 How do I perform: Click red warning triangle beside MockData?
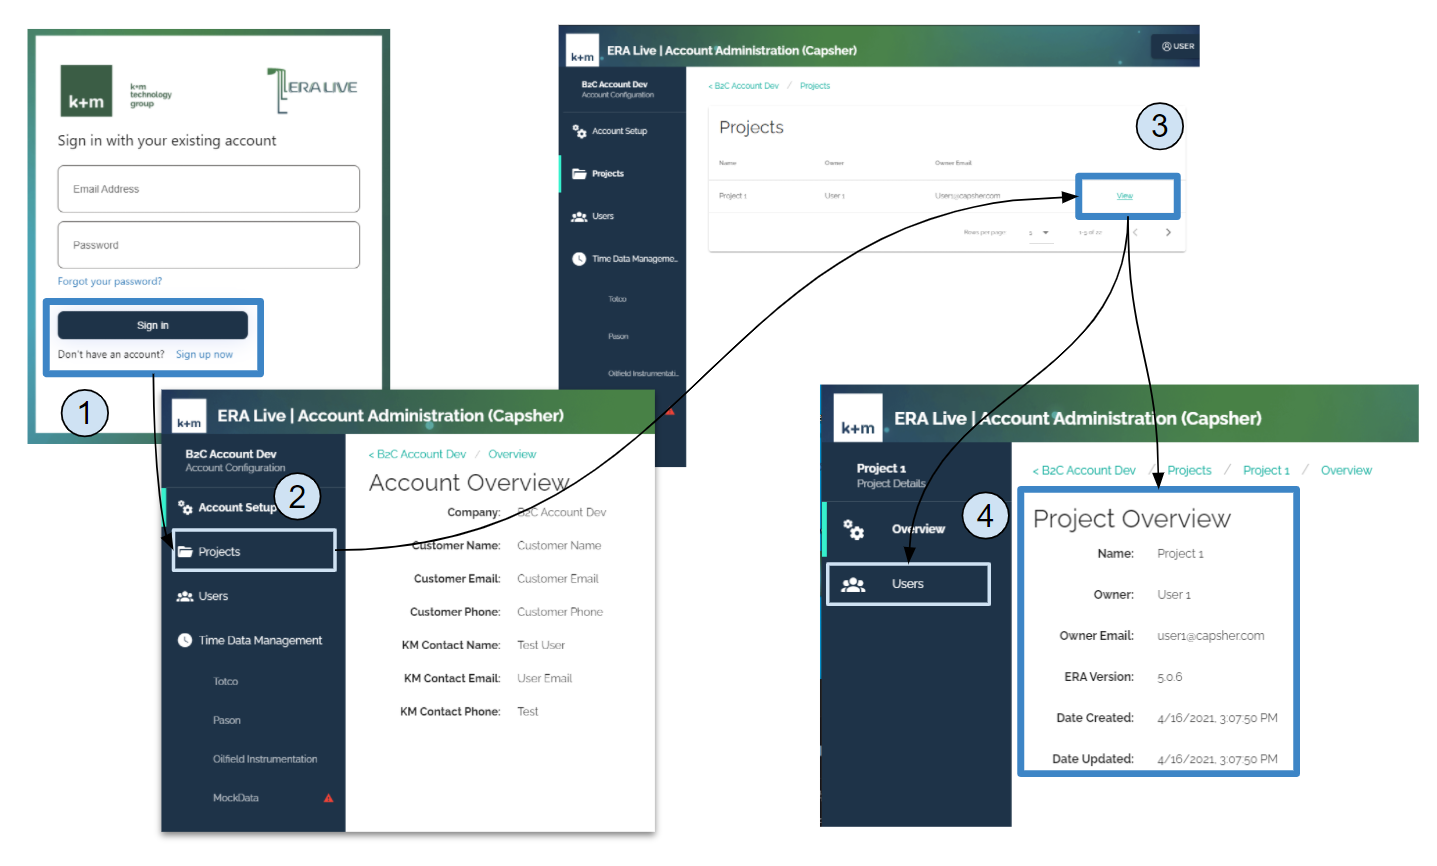328,798
